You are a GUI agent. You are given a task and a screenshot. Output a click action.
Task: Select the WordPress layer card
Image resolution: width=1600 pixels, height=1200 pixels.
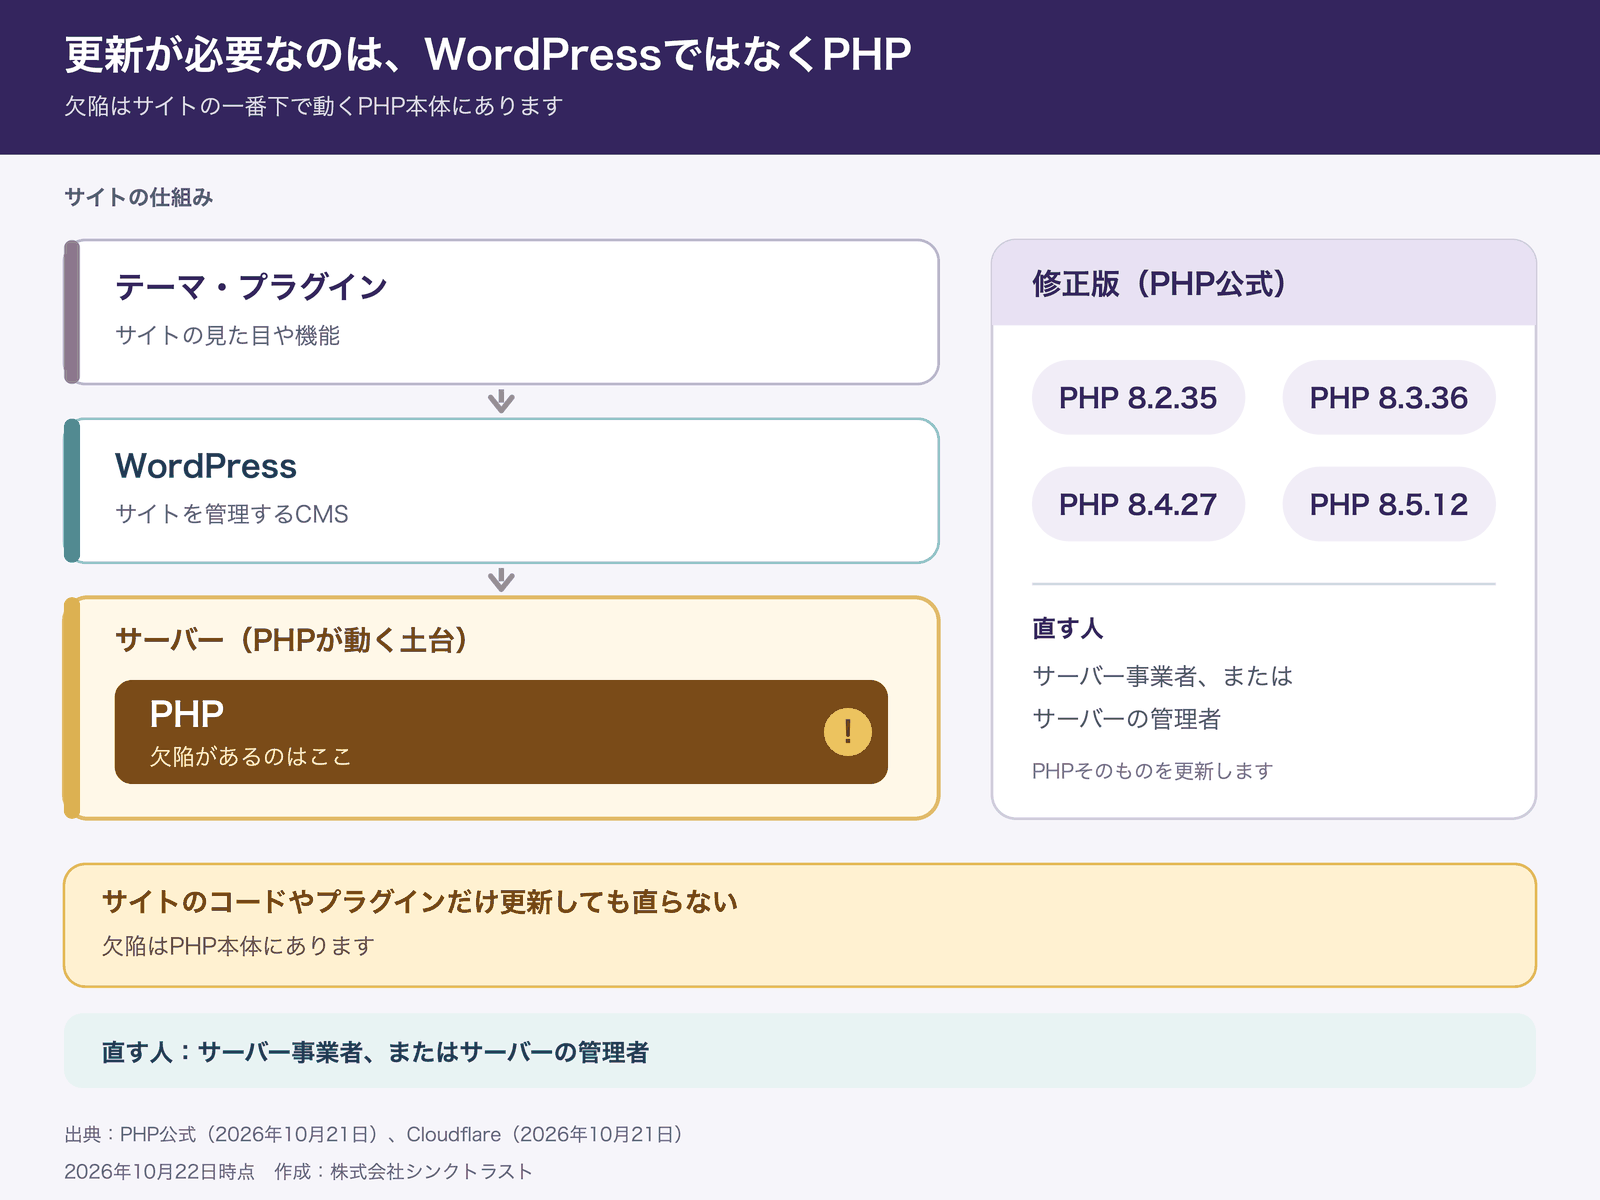pyautogui.click(x=501, y=491)
